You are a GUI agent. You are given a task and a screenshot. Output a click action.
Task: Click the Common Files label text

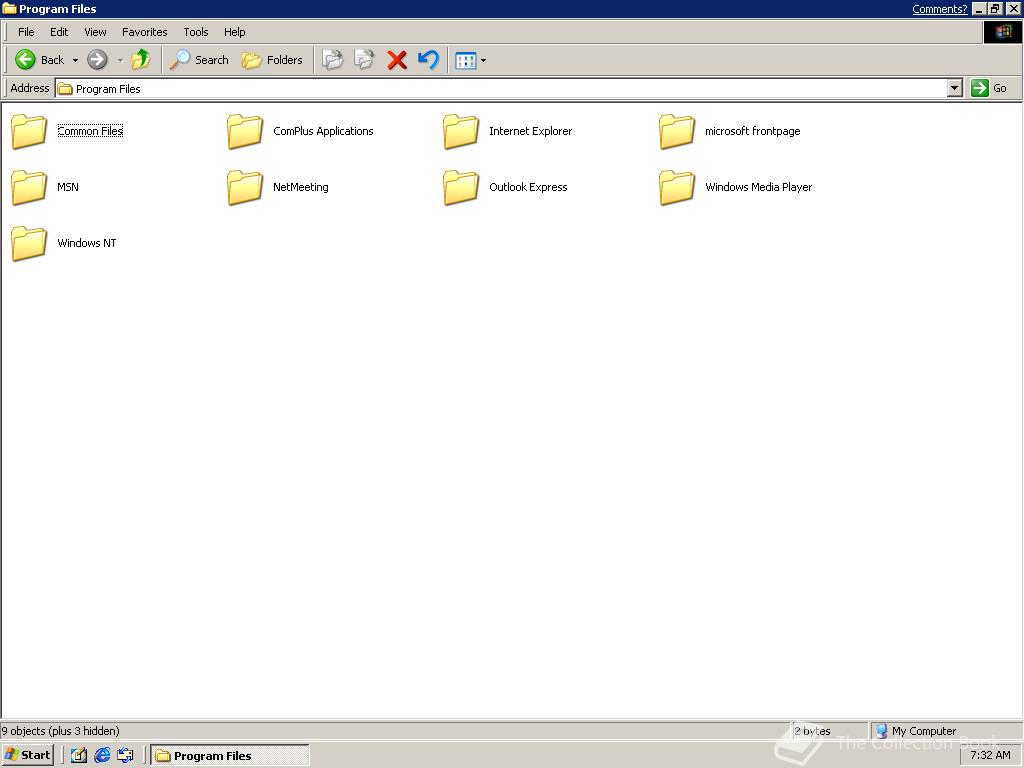pyautogui.click(x=90, y=131)
